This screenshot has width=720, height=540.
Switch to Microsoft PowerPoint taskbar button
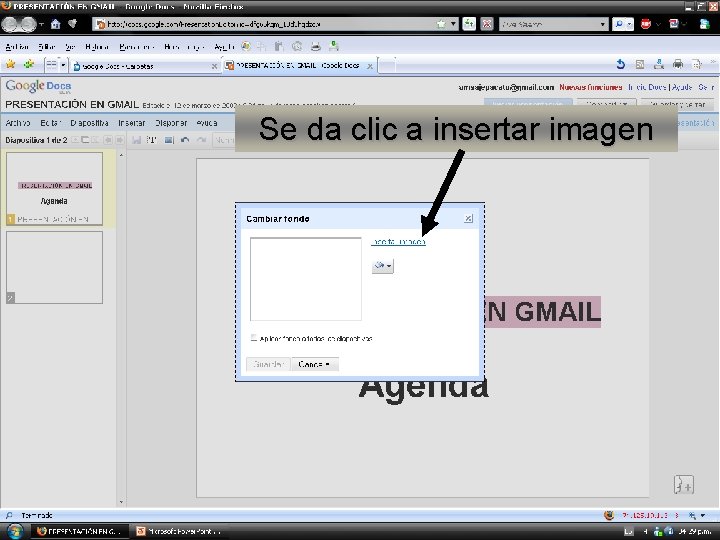click(178, 531)
